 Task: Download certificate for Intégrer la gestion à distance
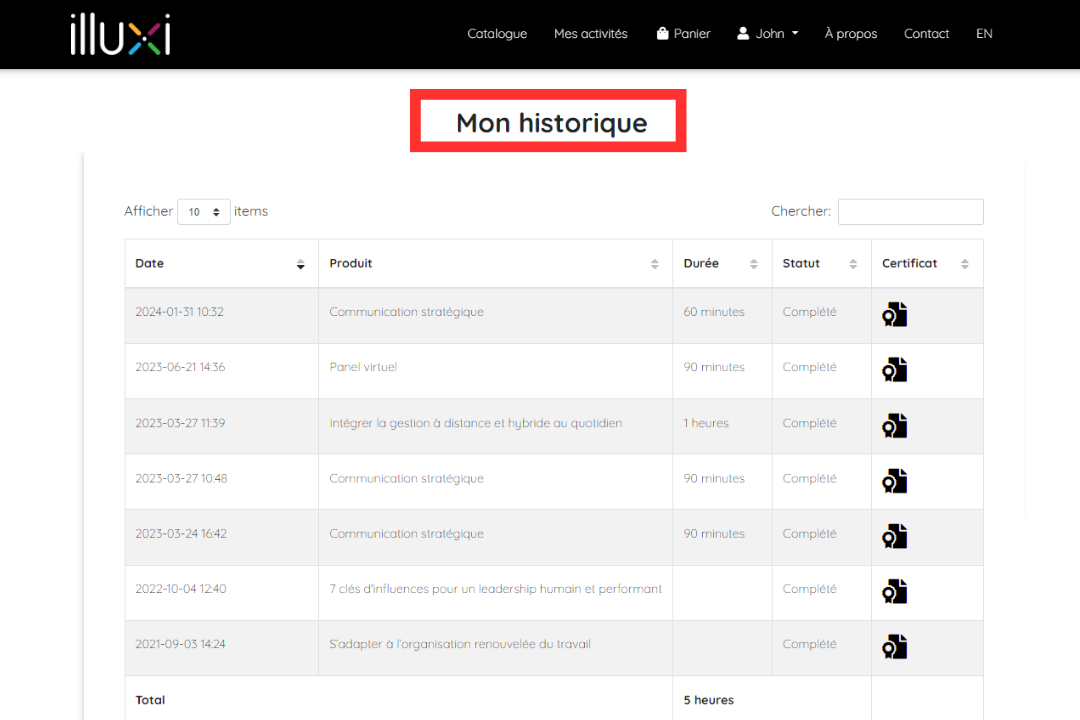coord(894,426)
